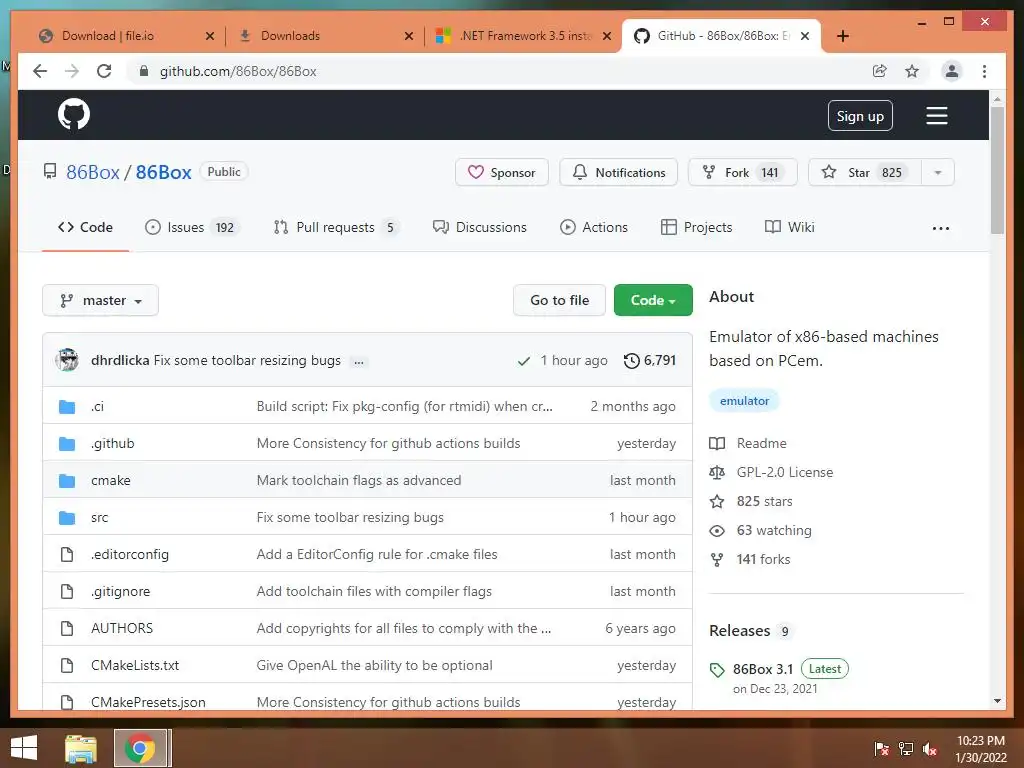Open a new browser tab
Image resolution: width=1024 pixels, height=768 pixels.
click(x=842, y=36)
